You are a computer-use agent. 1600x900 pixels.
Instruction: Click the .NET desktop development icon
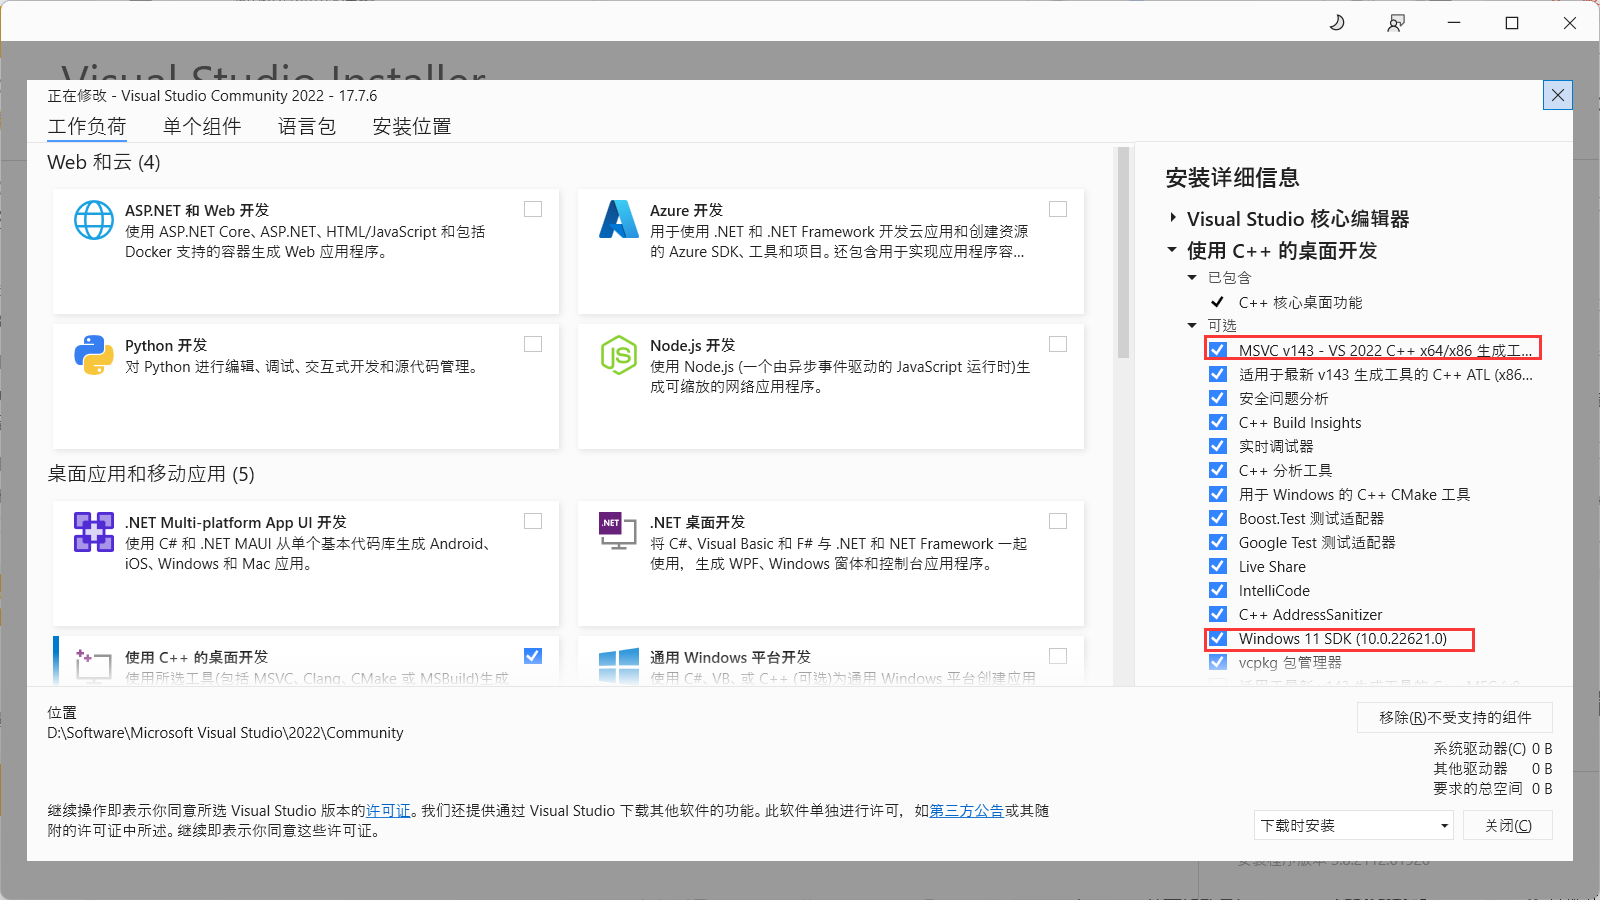coord(618,531)
